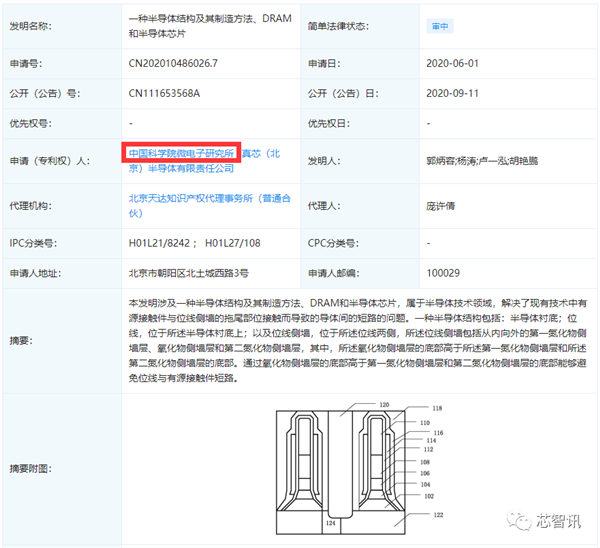Click the 申请人邮编 field label
Image resolution: width=600 pixels, height=548 pixels.
pos(334,273)
